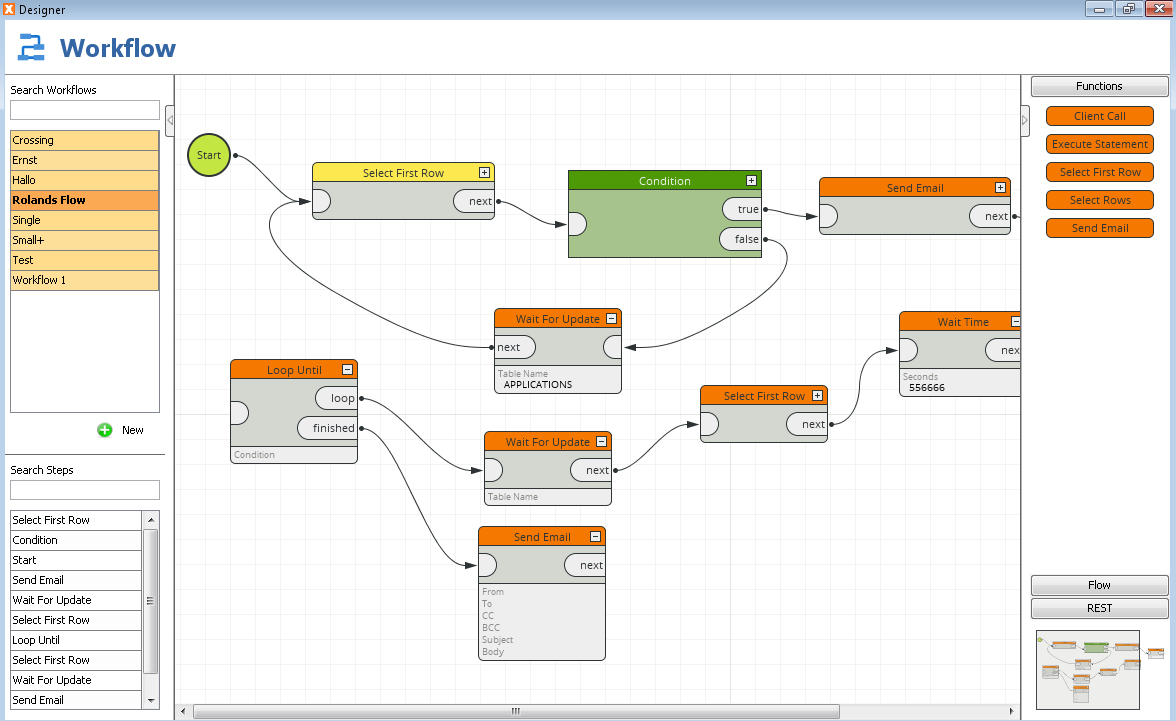Restore down the Designer window
The height and width of the screenshot is (721, 1176).
click(1129, 9)
